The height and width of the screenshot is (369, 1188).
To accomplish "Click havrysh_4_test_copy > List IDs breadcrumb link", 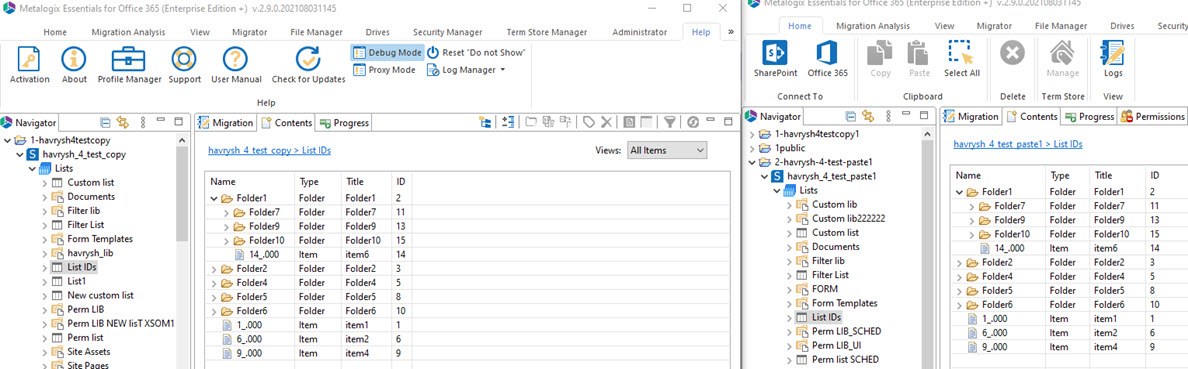I will tap(269, 150).
